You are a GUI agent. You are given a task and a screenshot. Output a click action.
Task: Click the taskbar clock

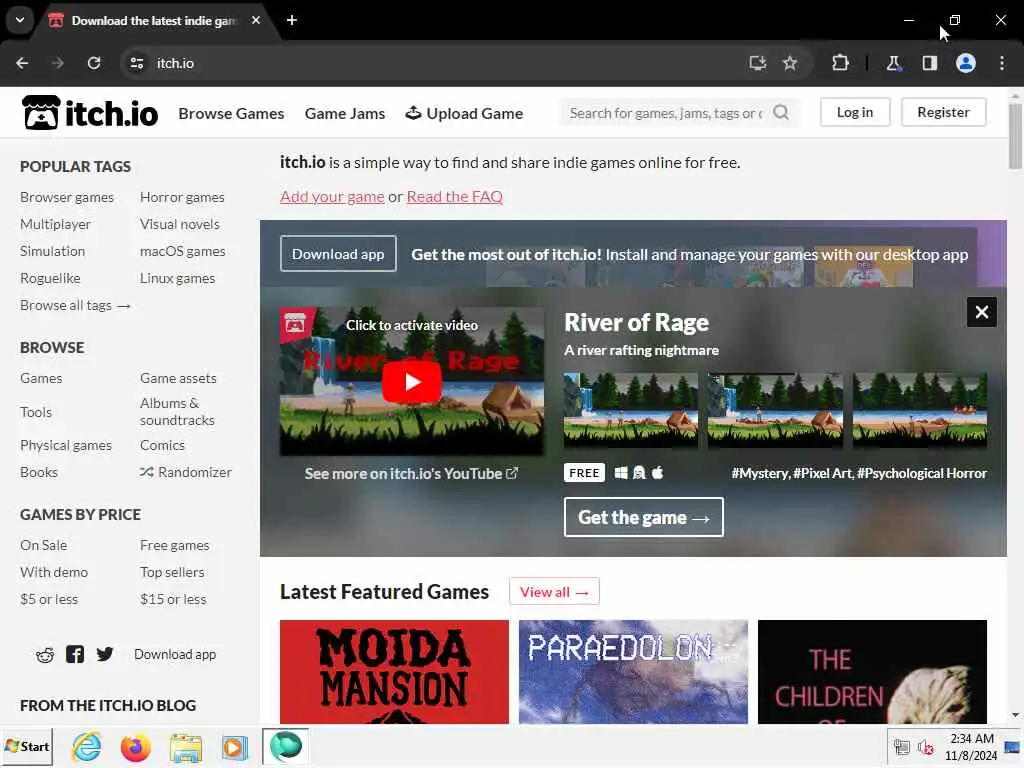pos(971,746)
